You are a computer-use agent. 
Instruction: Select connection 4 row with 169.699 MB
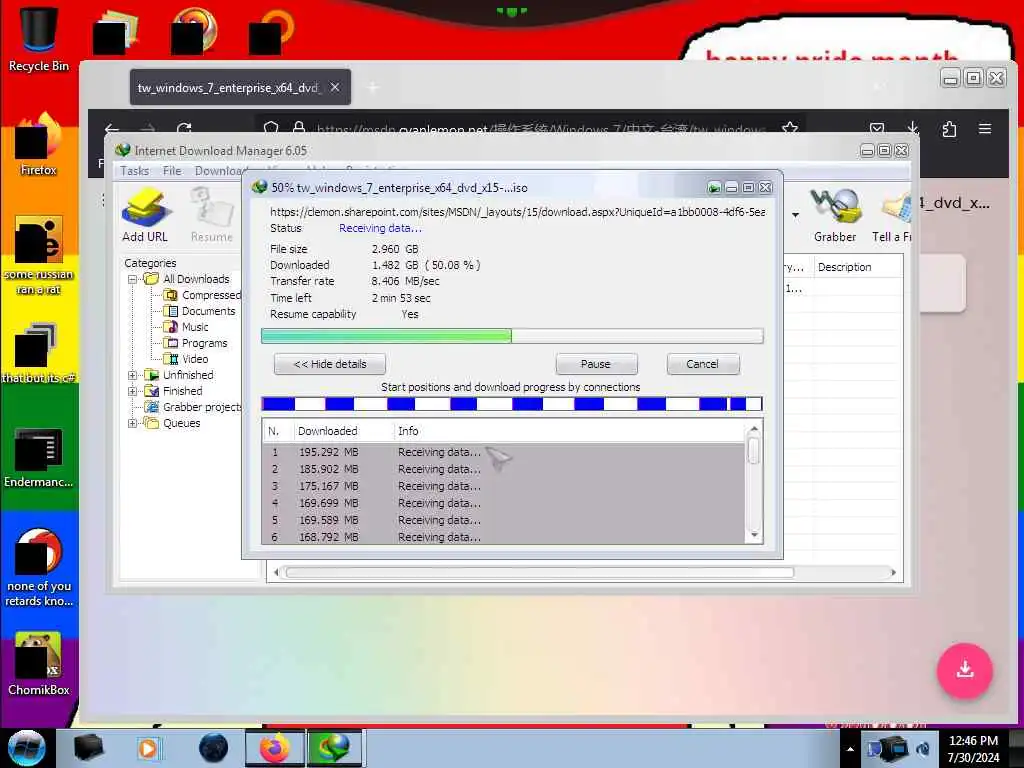[x=504, y=503]
